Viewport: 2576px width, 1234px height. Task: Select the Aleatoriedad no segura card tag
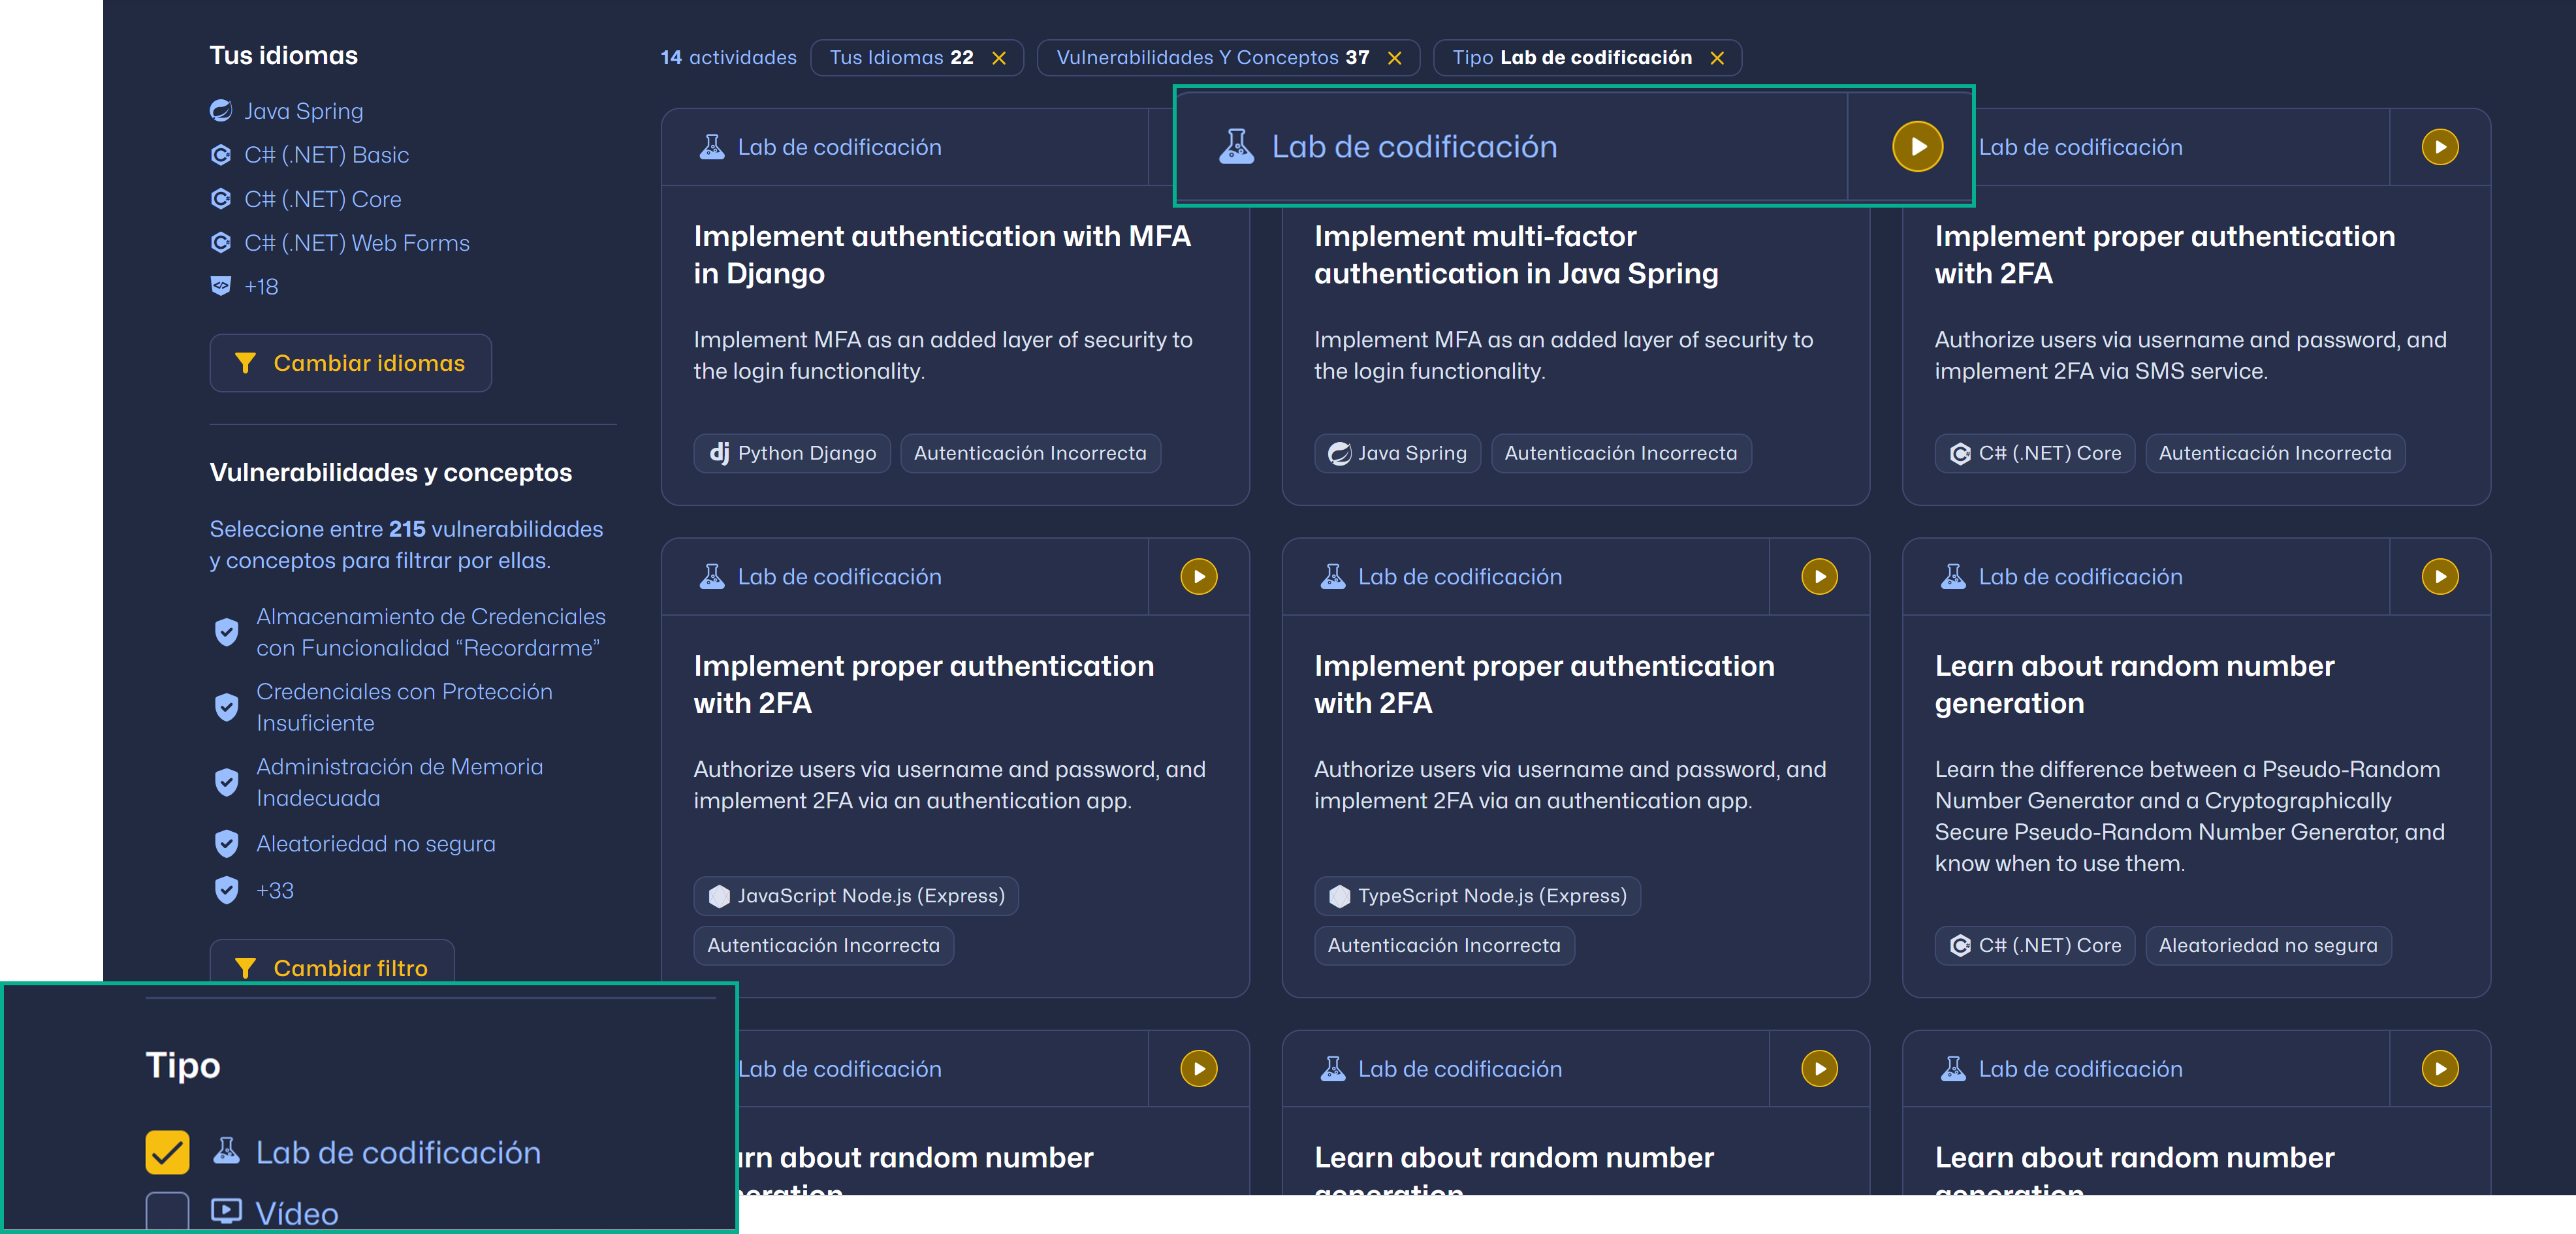2268,946
